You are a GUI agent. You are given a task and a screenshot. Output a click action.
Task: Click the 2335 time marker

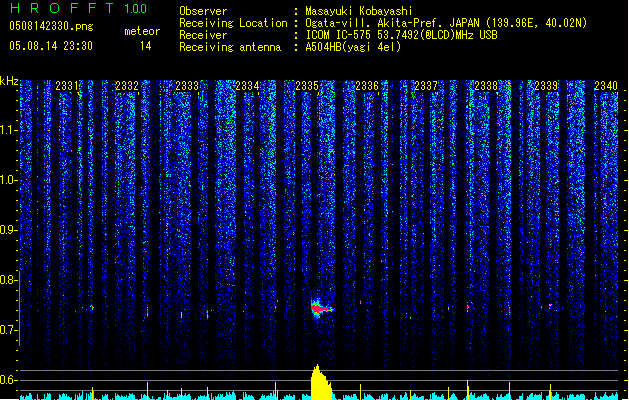point(307,86)
